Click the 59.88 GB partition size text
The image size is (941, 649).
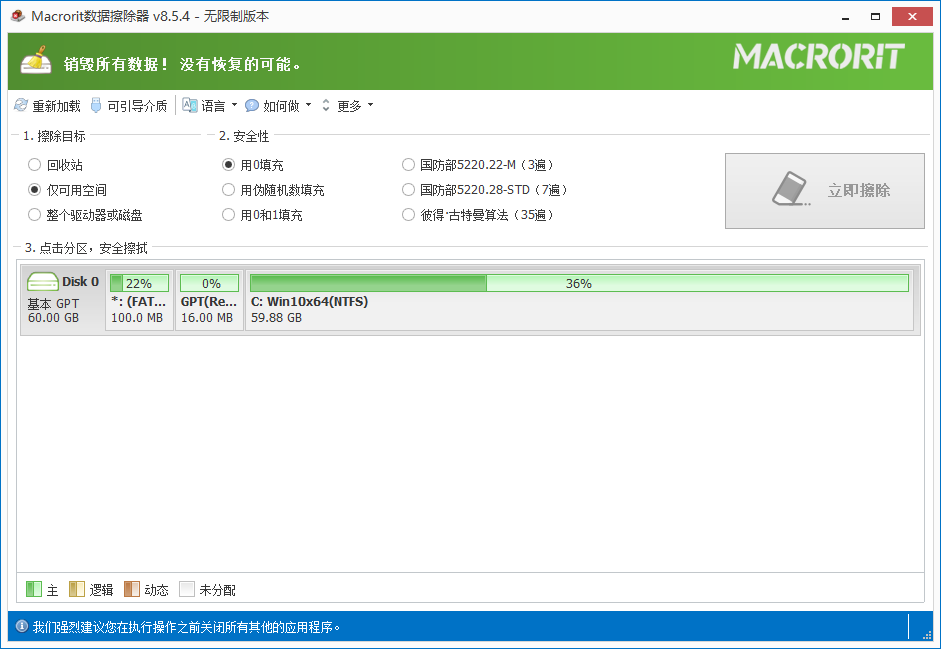[x=277, y=318]
